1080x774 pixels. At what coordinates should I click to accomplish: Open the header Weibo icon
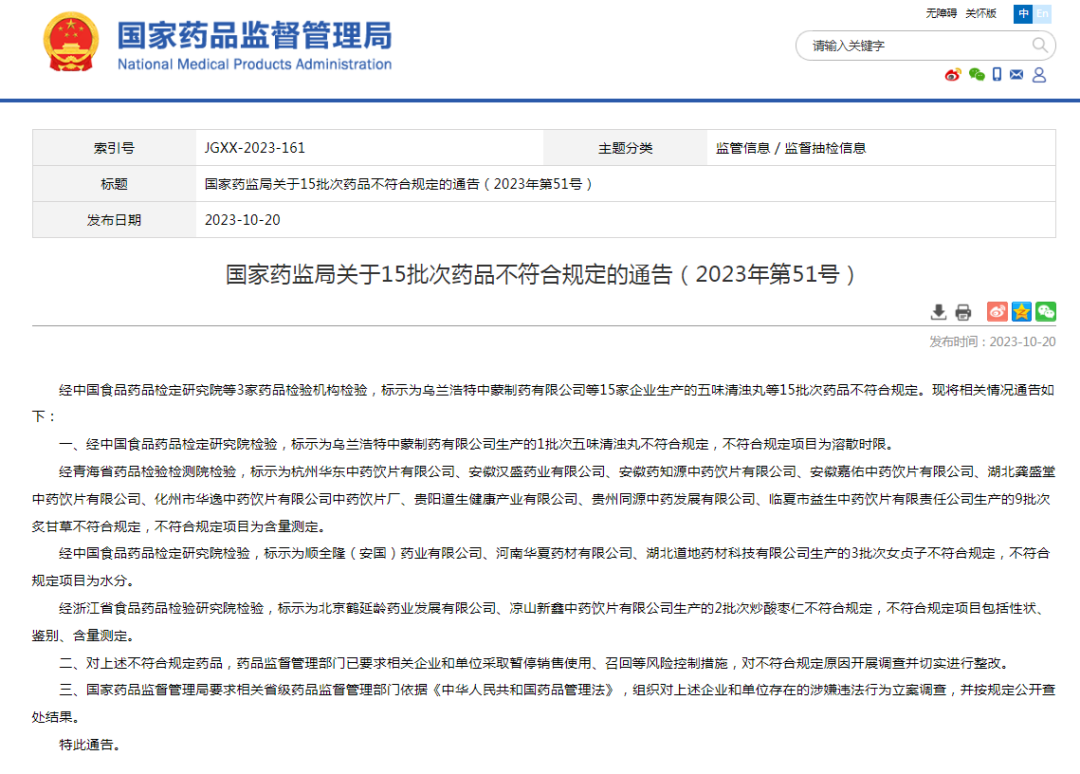pos(953,74)
